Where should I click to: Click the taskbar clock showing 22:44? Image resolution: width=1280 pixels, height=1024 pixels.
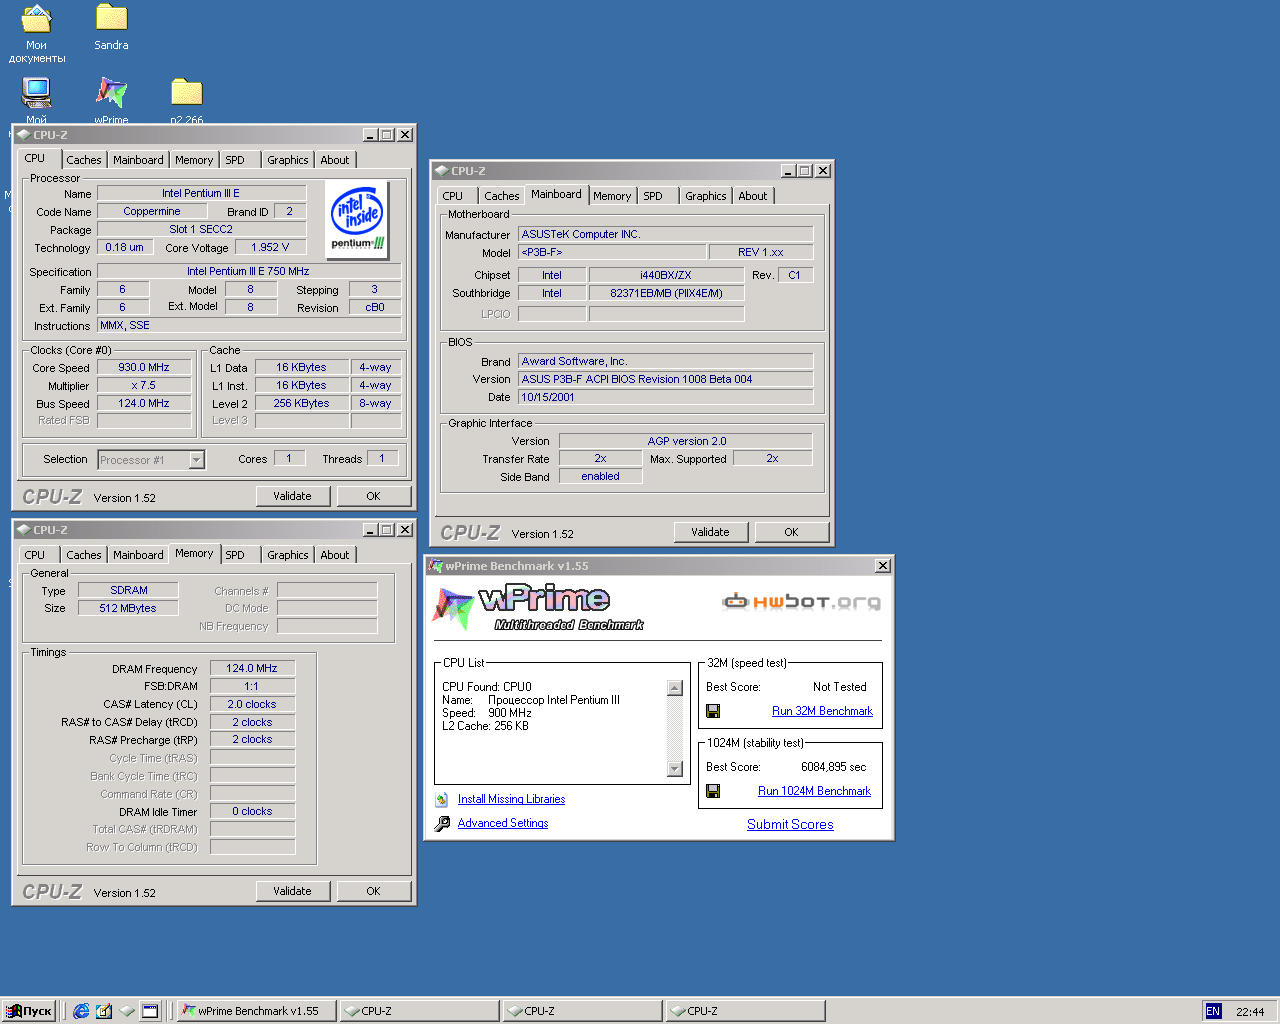tap(1250, 1011)
